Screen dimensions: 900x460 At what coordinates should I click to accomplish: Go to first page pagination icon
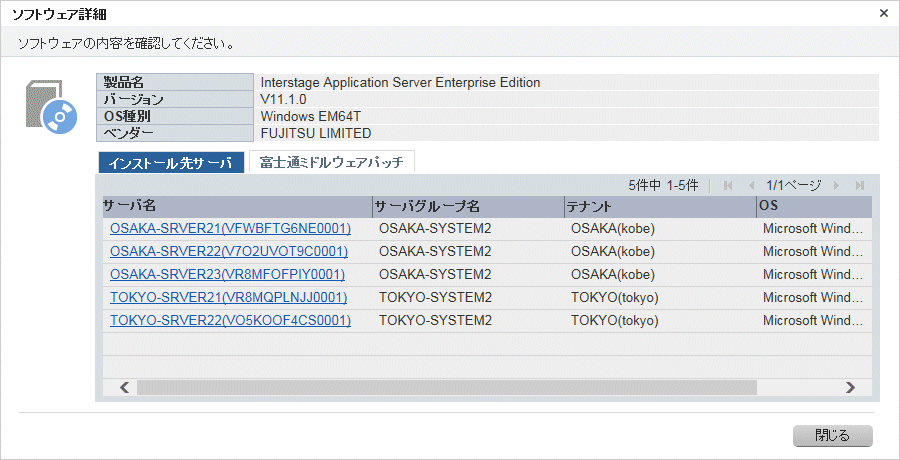(x=728, y=185)
